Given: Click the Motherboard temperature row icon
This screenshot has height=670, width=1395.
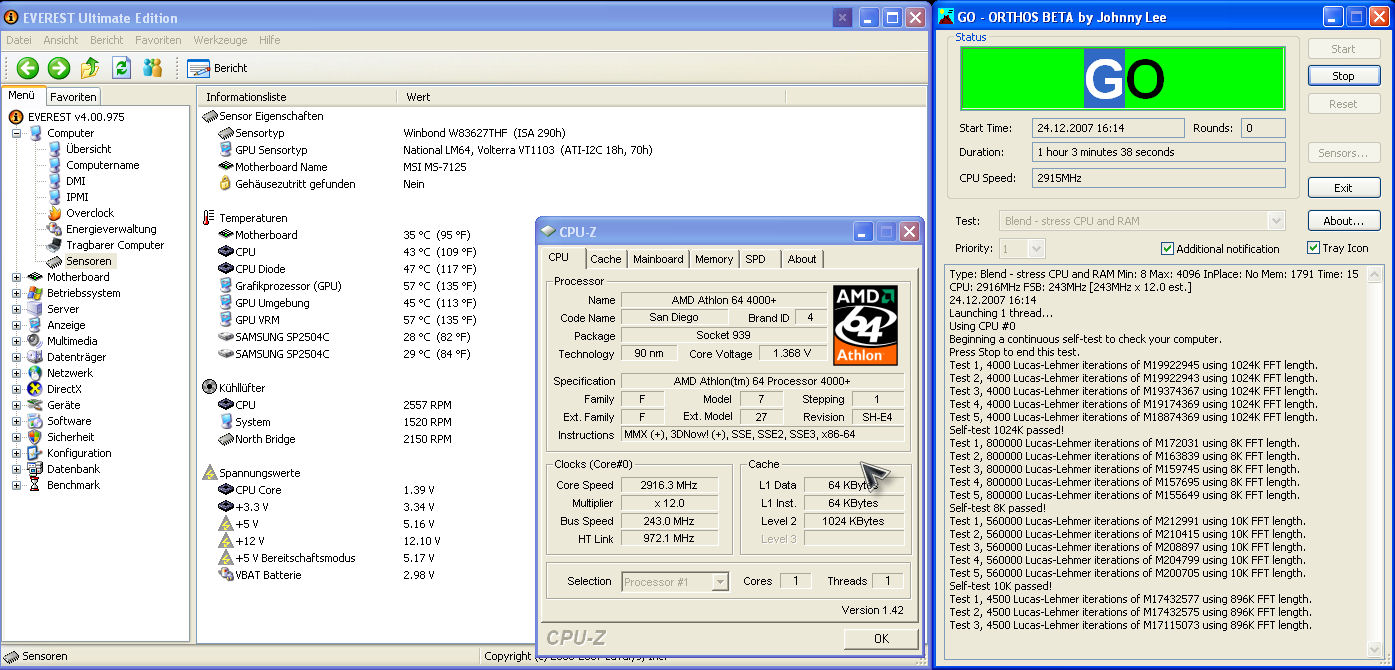Looking at the screenshot, I should pyautogui.click(x=226, y=235).
